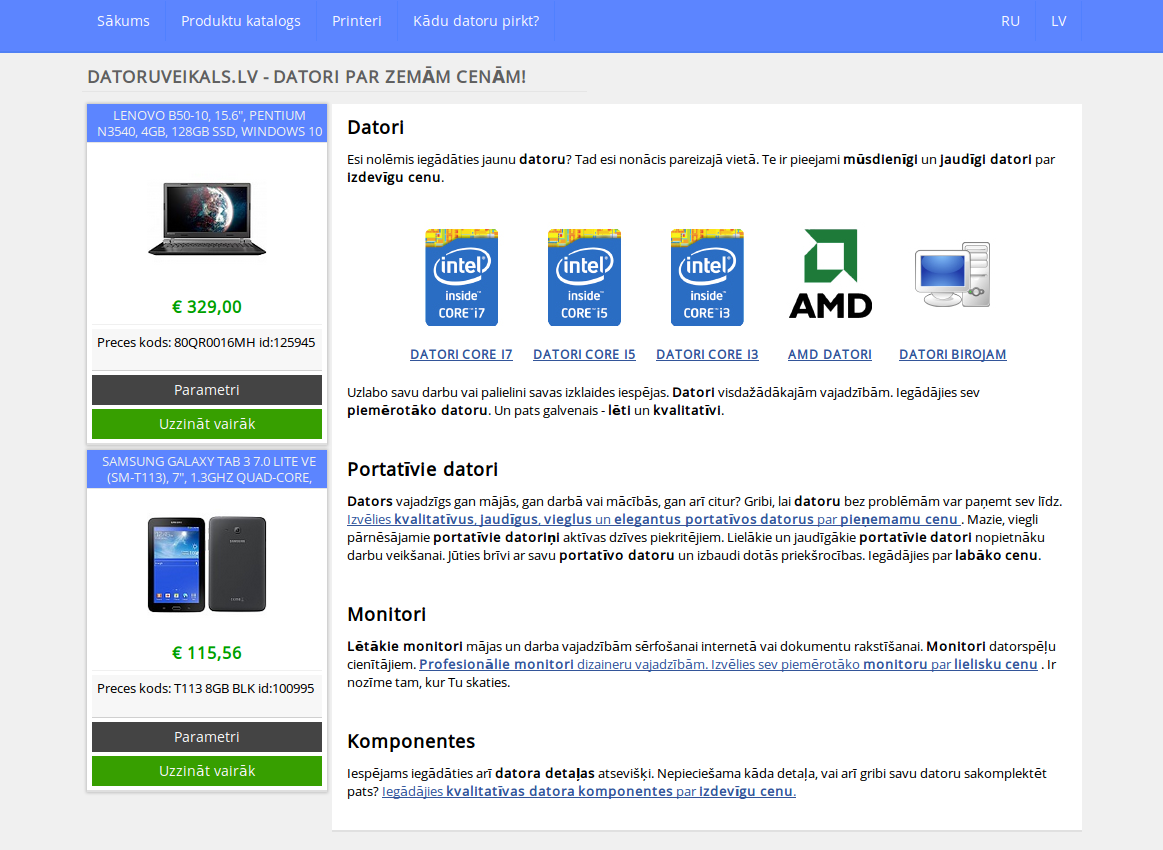Click the Intel Core i3 logo
Image resolution: width=1163 pixels, height=850 pixels.
click(707, 277)
